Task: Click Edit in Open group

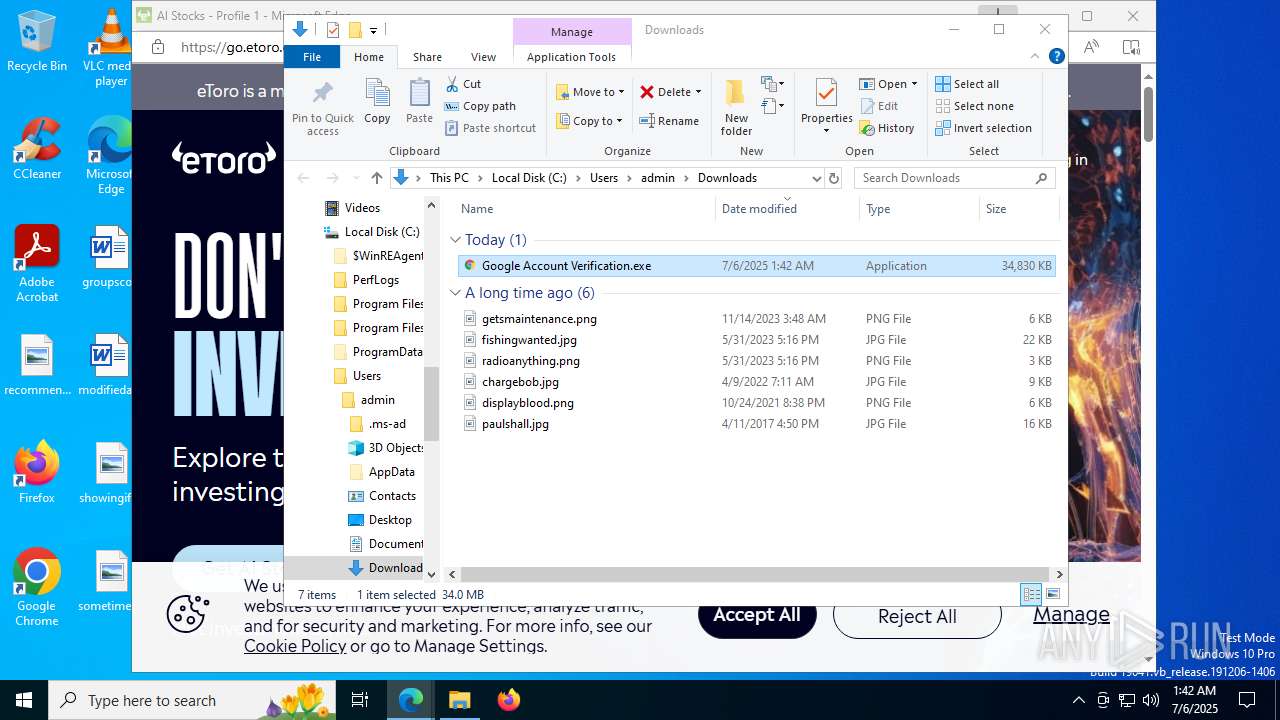Action: (x=879, y=106)
